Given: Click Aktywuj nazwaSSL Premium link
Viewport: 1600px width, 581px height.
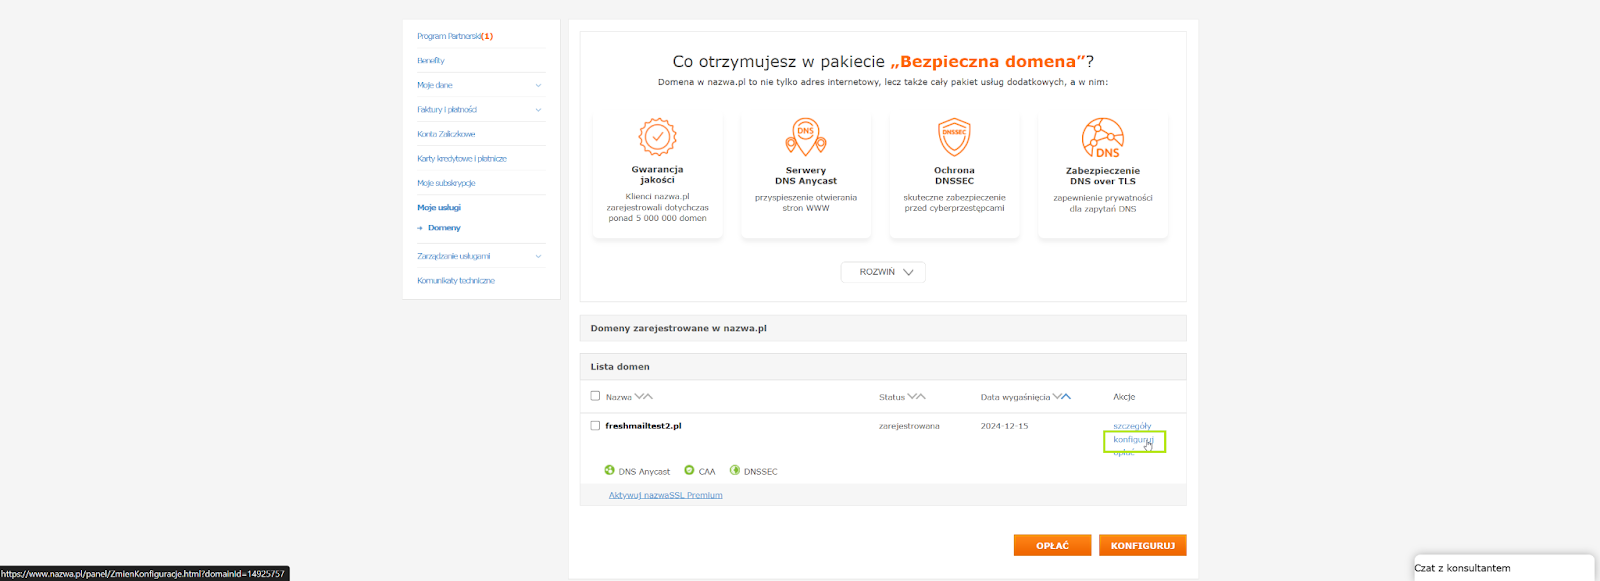Looking at the screenshot, I should [x=666, y=495].
